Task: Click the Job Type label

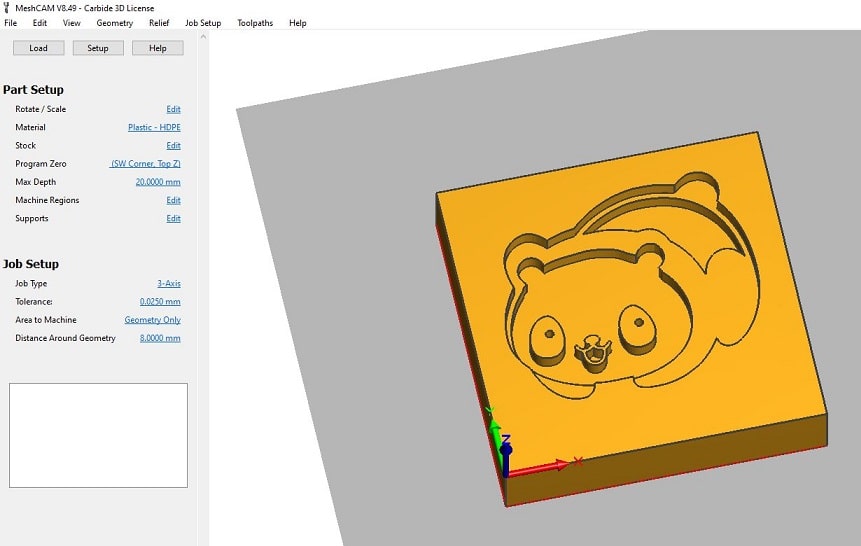Action: (31, 283)
